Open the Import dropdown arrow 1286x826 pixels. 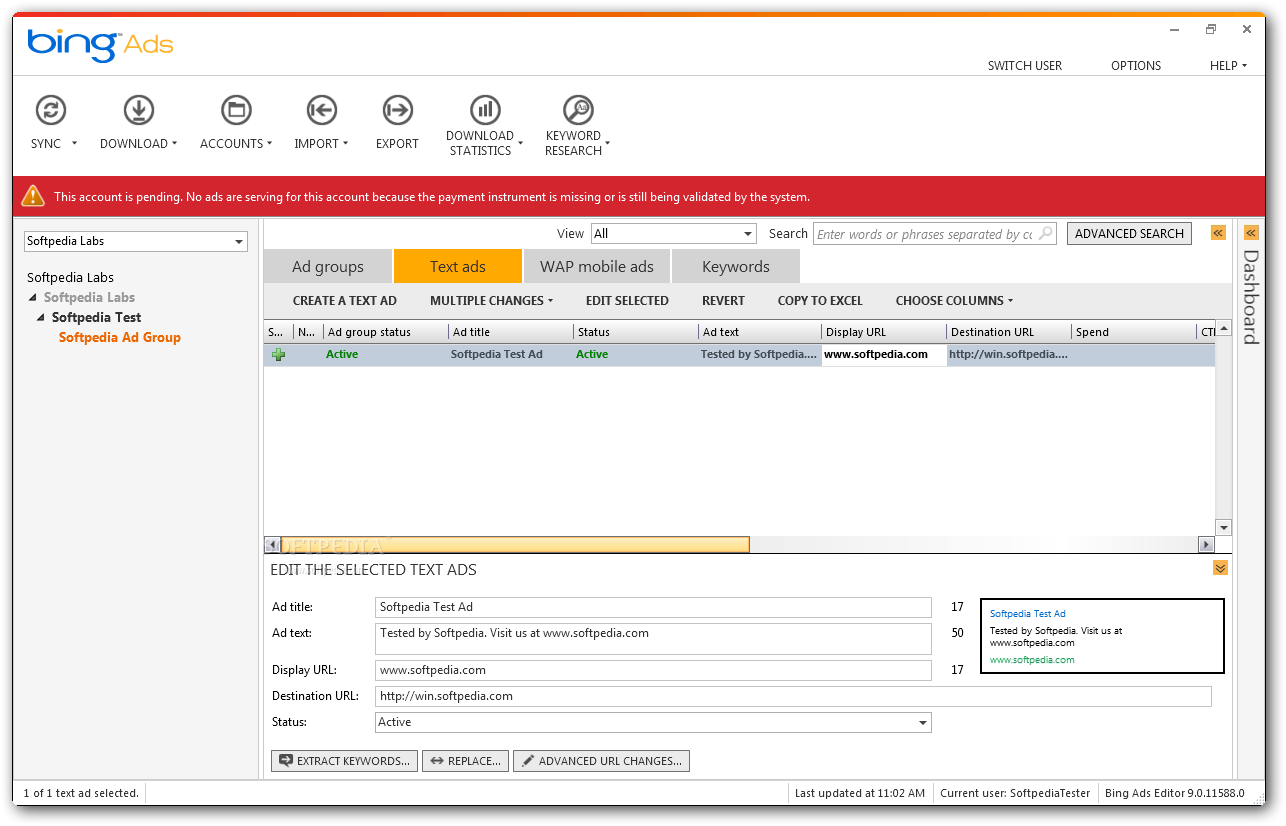click(x=346, y=144)
